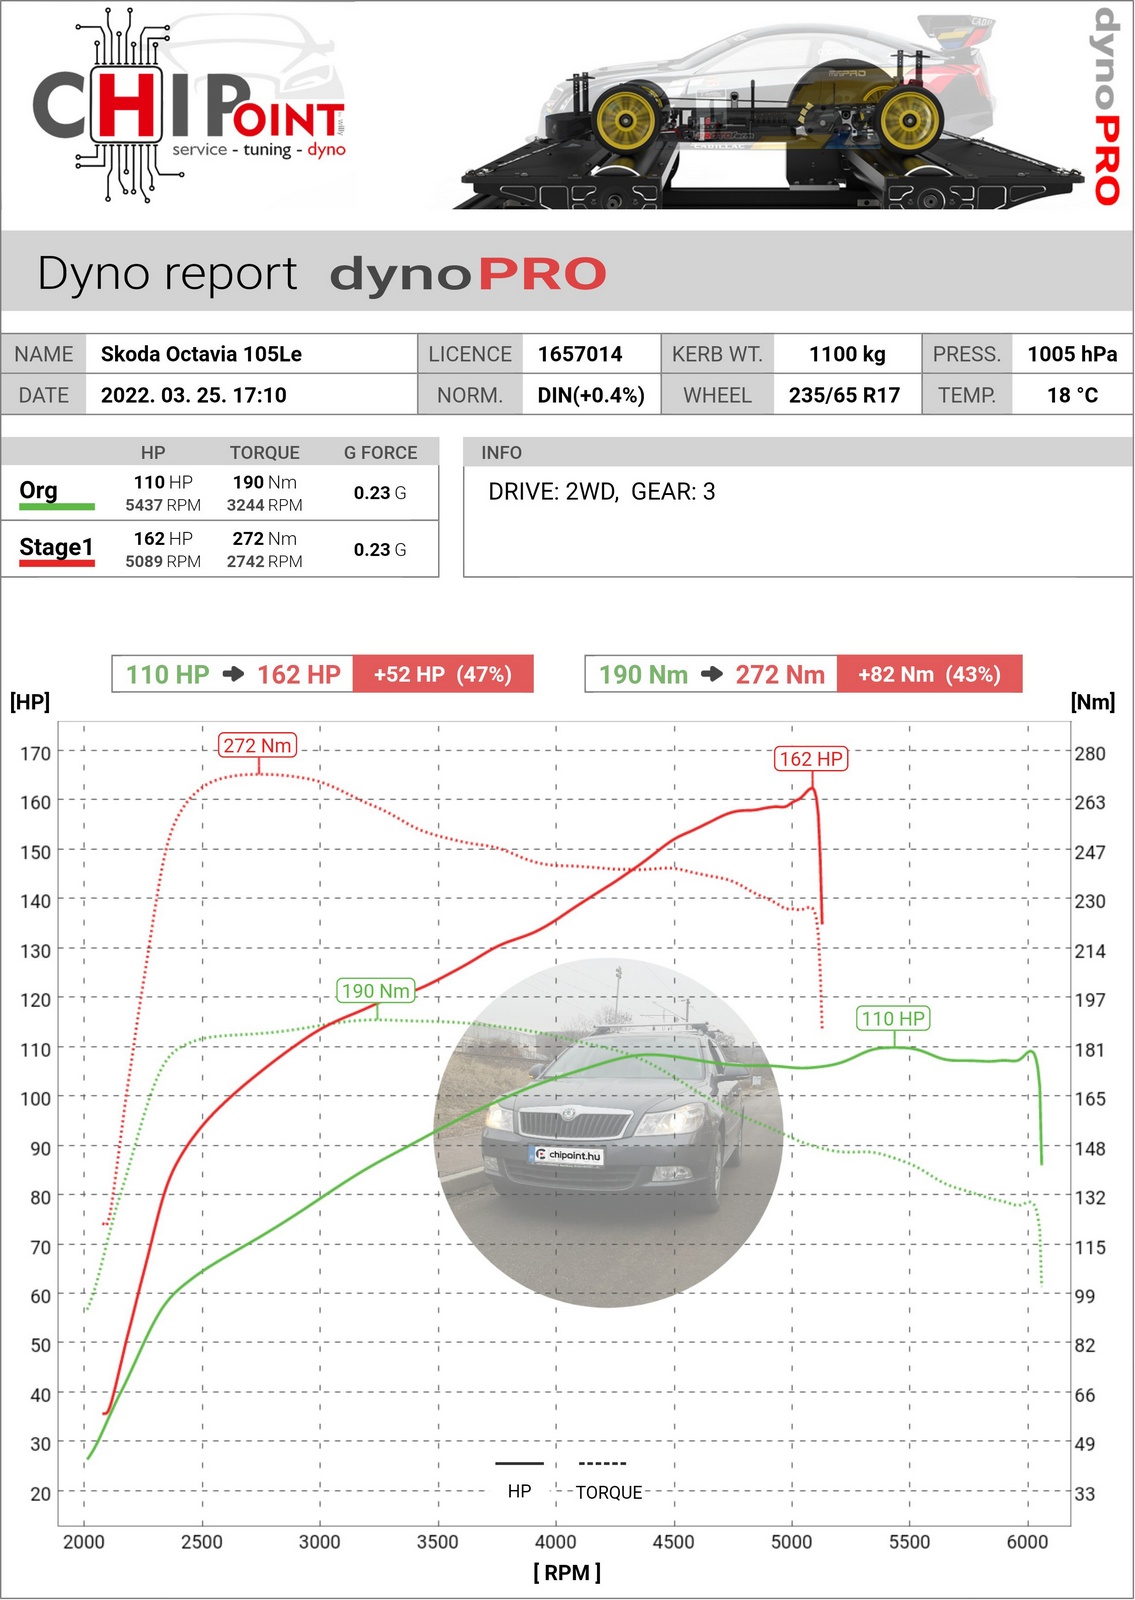Click the DRIVE: 2WD, GEAR: 3 info text
The width and height of the screenshot is (1135, 1600).
[x=601, y=492]
